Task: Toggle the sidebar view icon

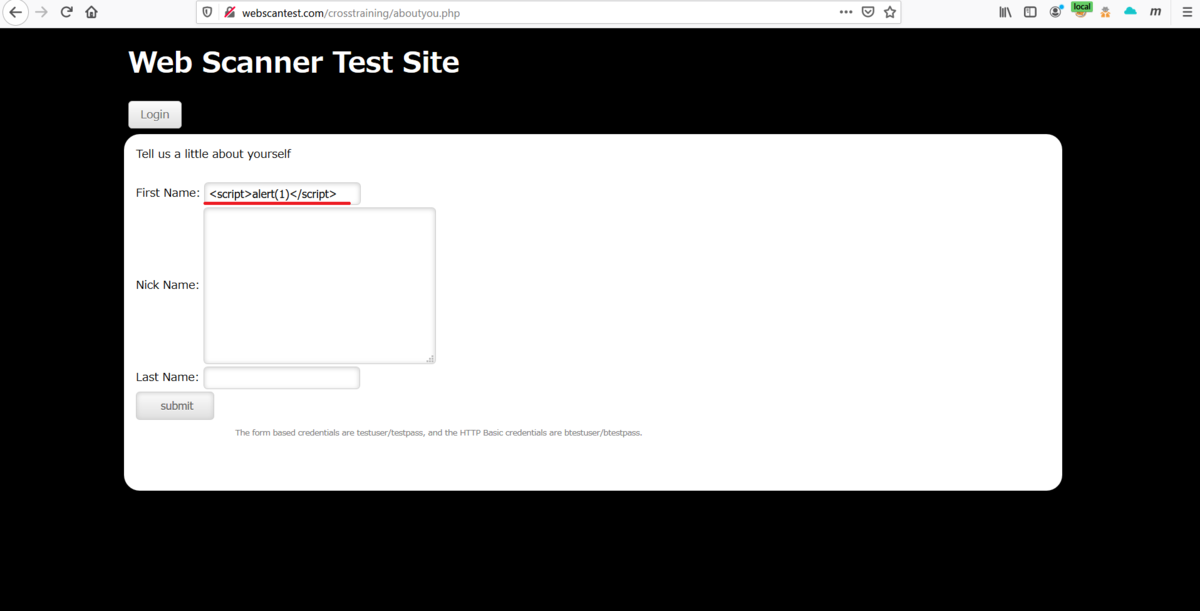Action: [1030, 12]
